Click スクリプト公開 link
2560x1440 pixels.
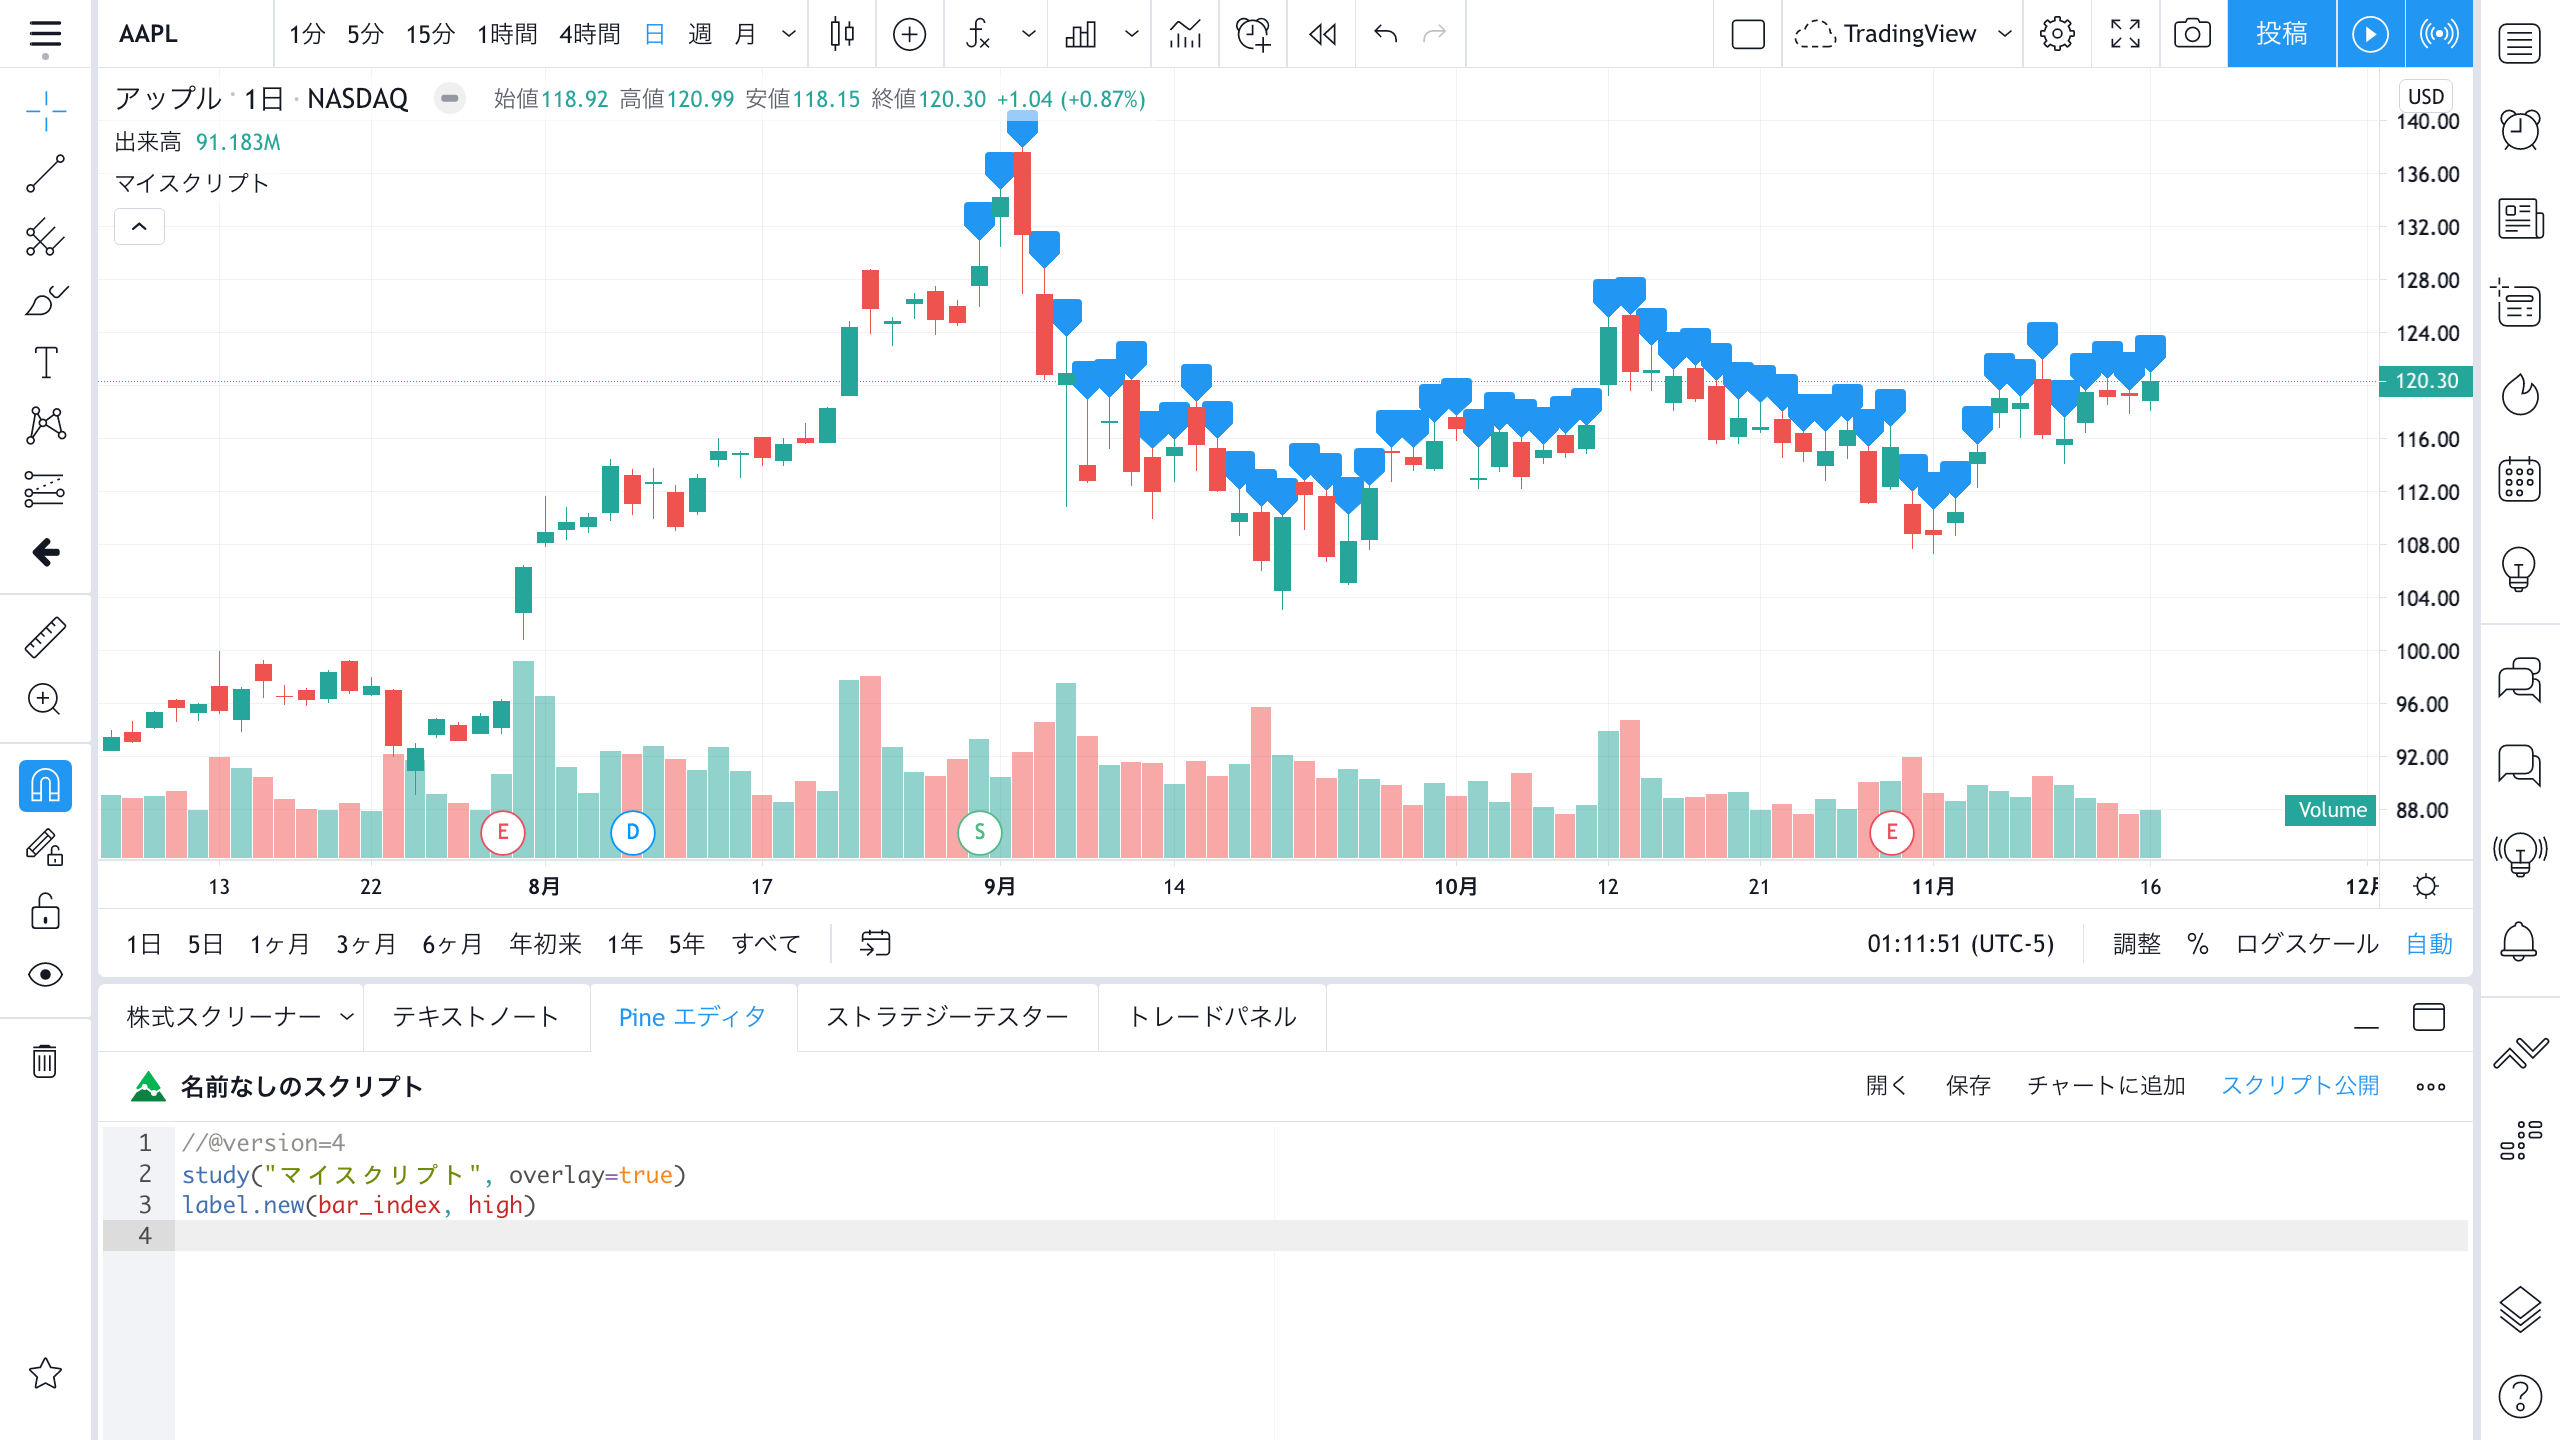tap(2300, 1086)
